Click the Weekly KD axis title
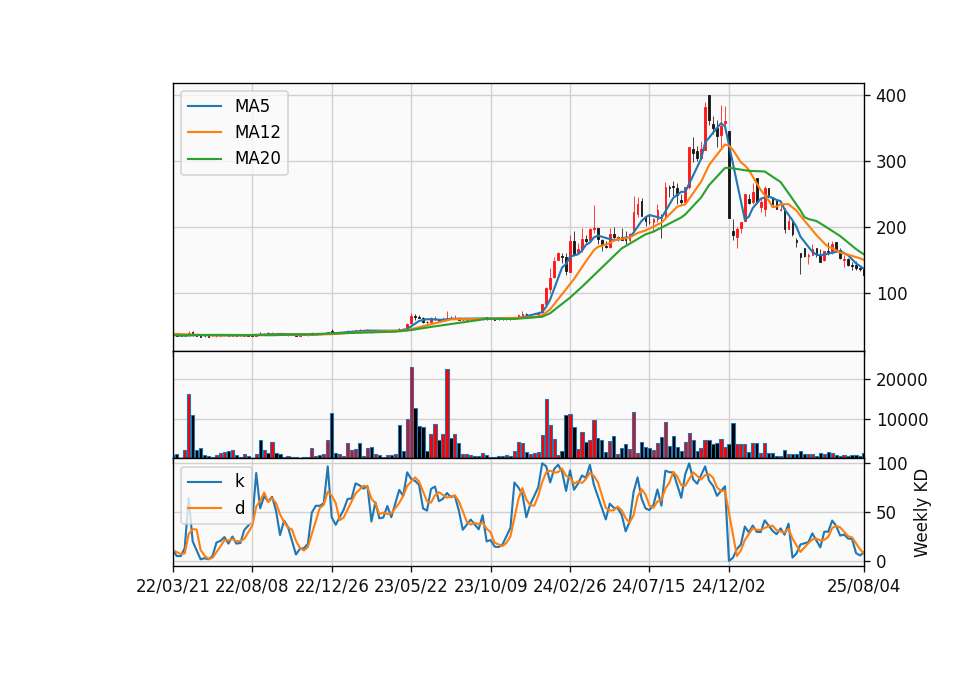Image resolution: width=960 pixels, height=690 pixels. point(921,513)
